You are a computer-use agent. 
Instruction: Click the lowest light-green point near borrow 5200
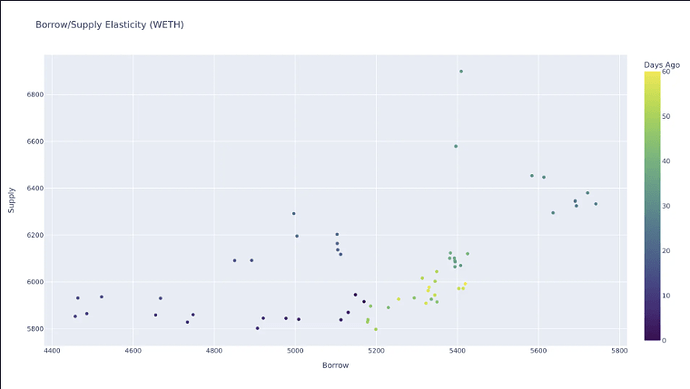tap(376, 329)
